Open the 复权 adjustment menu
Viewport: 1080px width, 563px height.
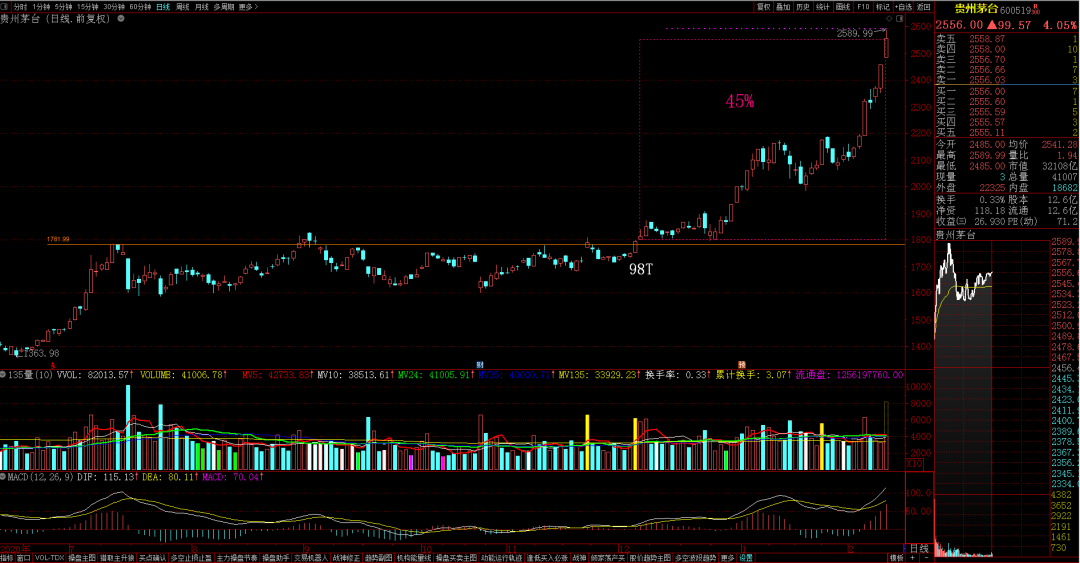[763, 7]
